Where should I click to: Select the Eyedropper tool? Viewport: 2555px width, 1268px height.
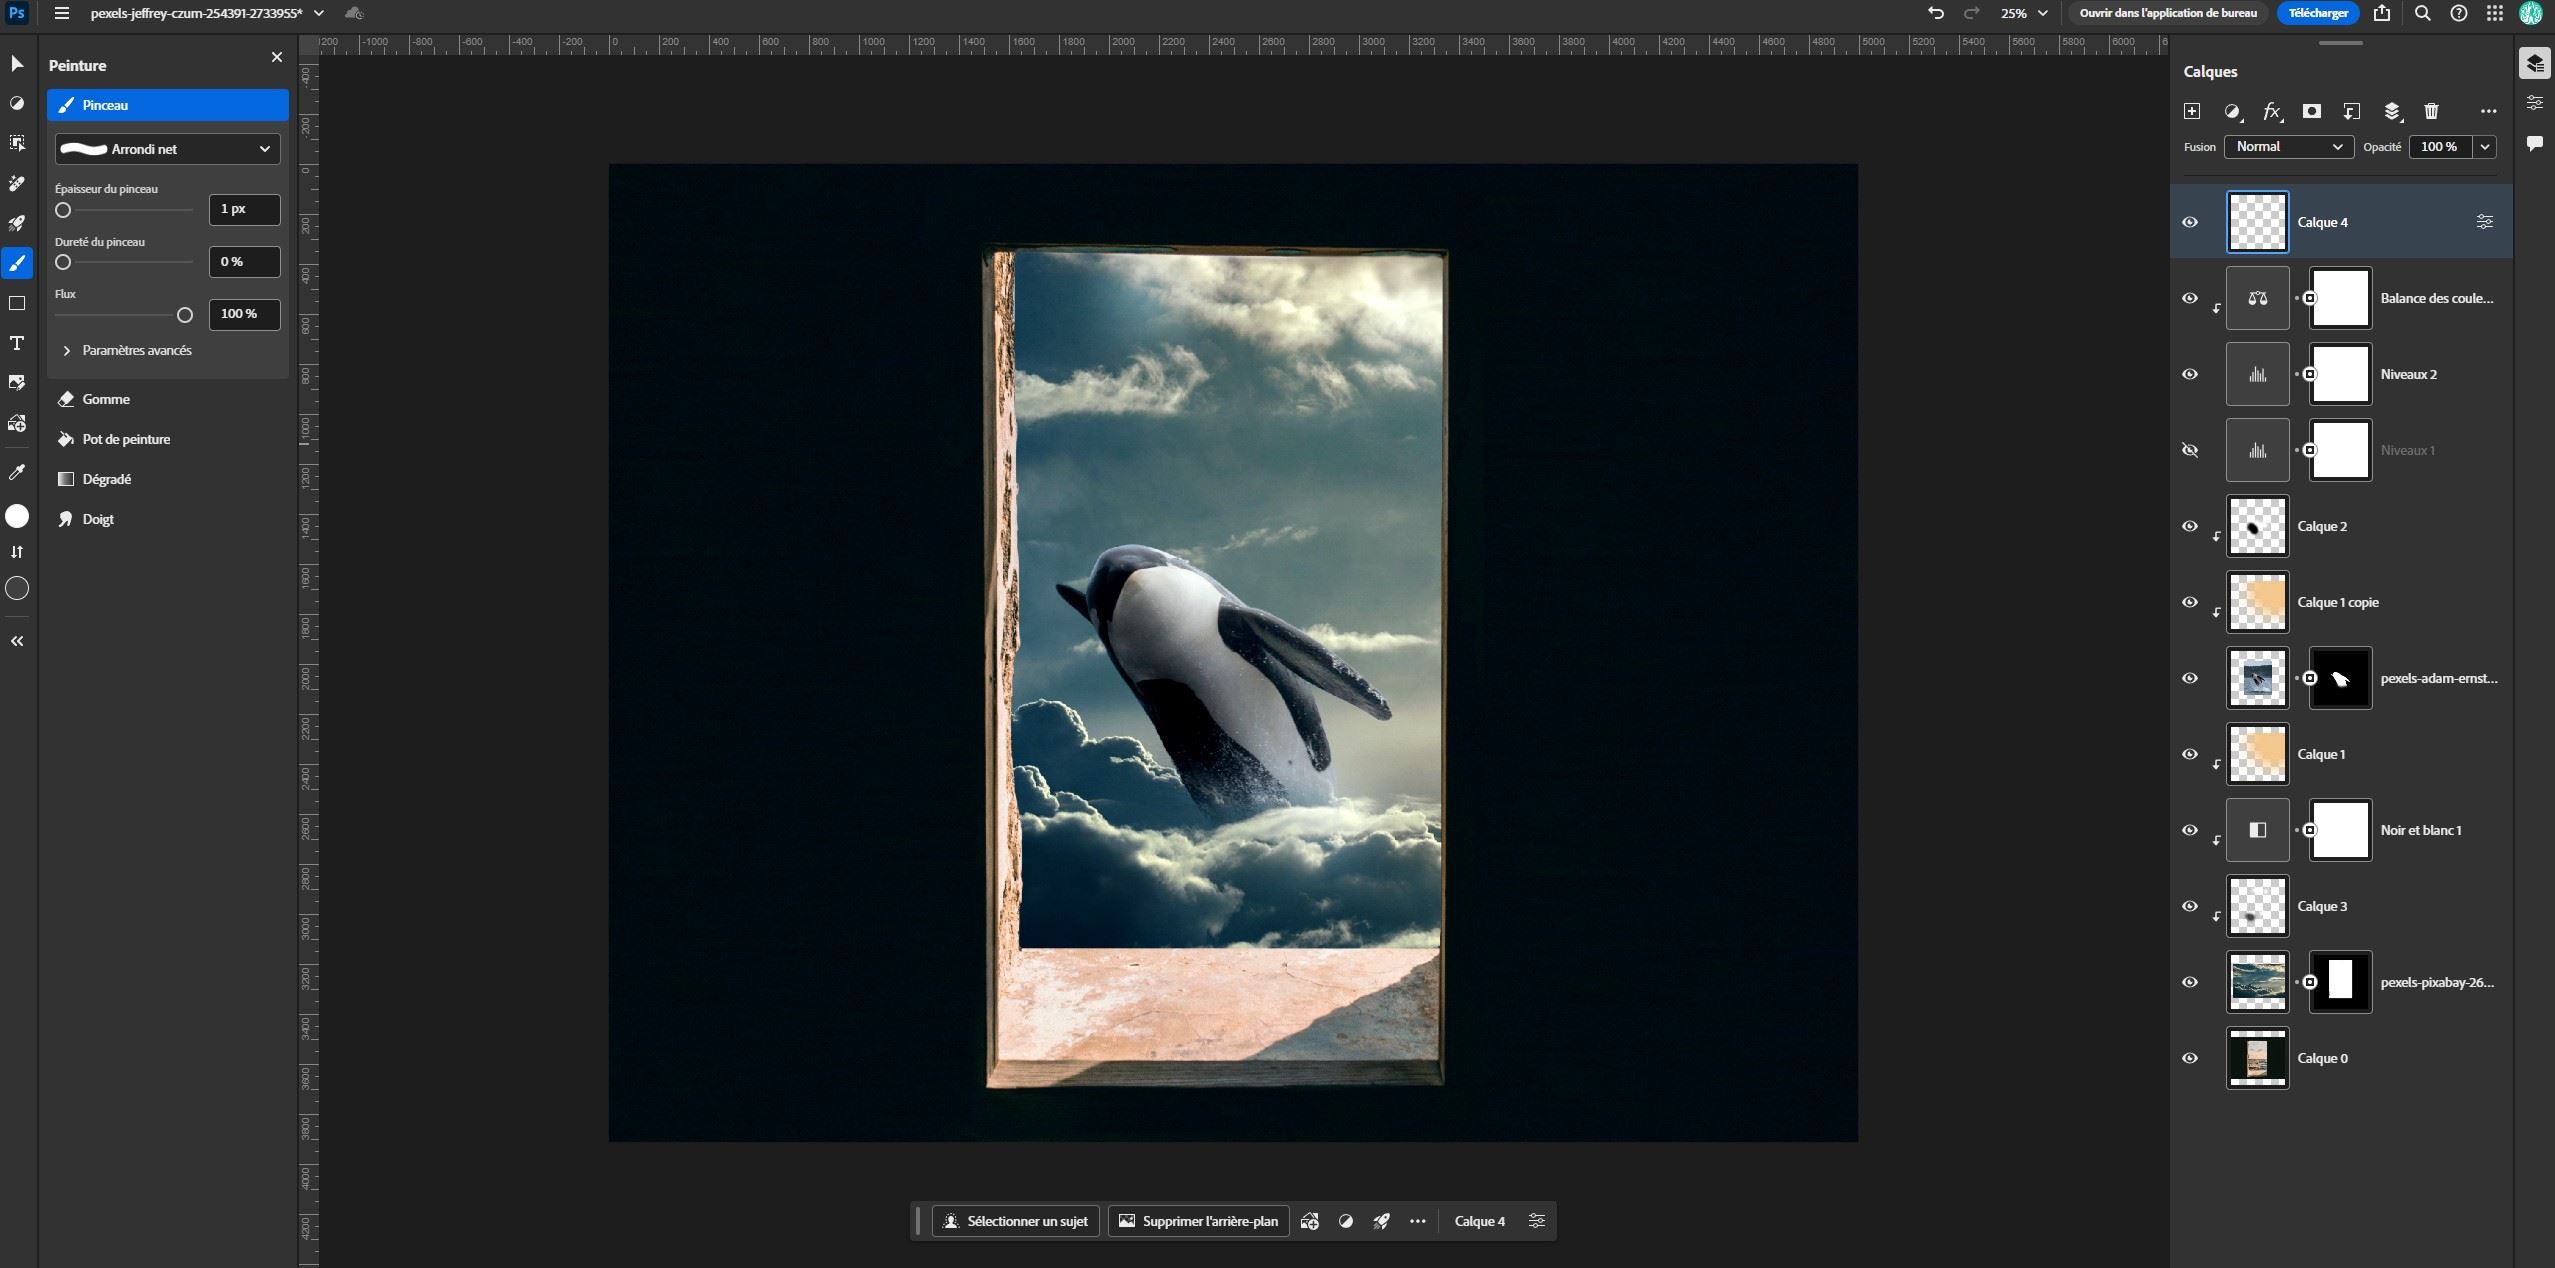pyautogui.click(x=17, y=472)
